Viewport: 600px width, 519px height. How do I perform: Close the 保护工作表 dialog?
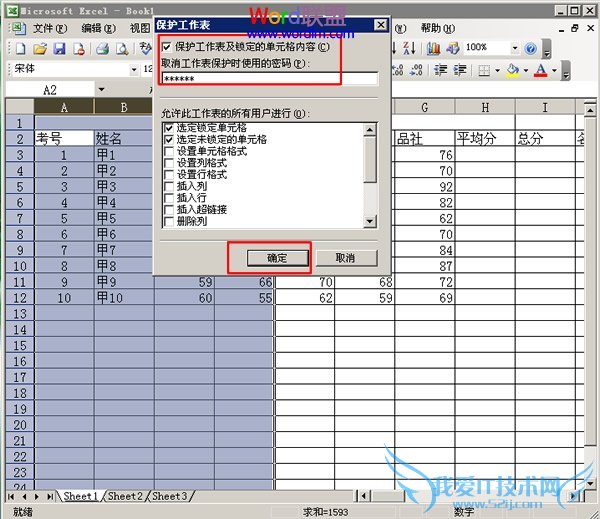[381, 25]
